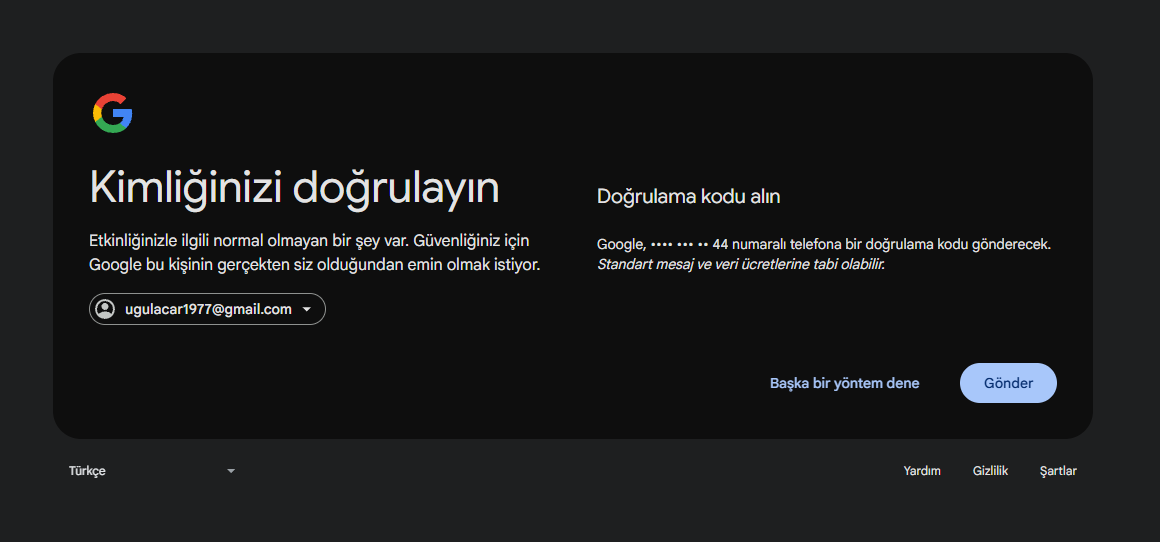The image size is (1160, 542).
Task: Open the Gizlilik link
Action: click(991, 471)
